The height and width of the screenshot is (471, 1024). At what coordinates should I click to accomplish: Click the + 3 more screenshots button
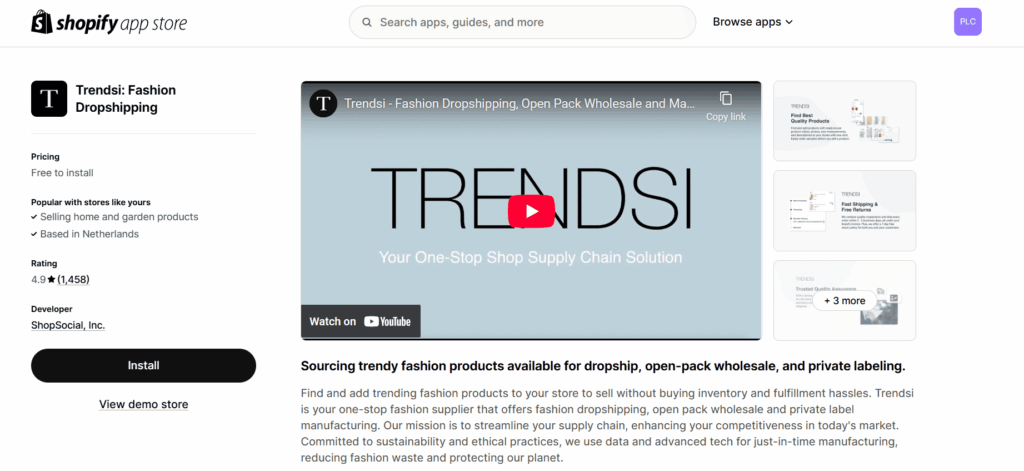click(844, 300)
